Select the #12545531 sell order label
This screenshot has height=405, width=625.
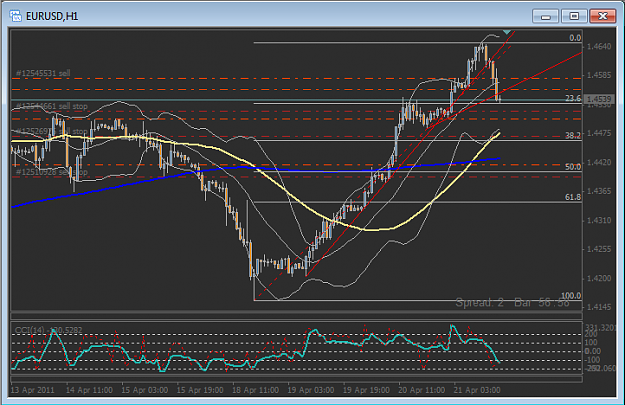pos(43,73)
